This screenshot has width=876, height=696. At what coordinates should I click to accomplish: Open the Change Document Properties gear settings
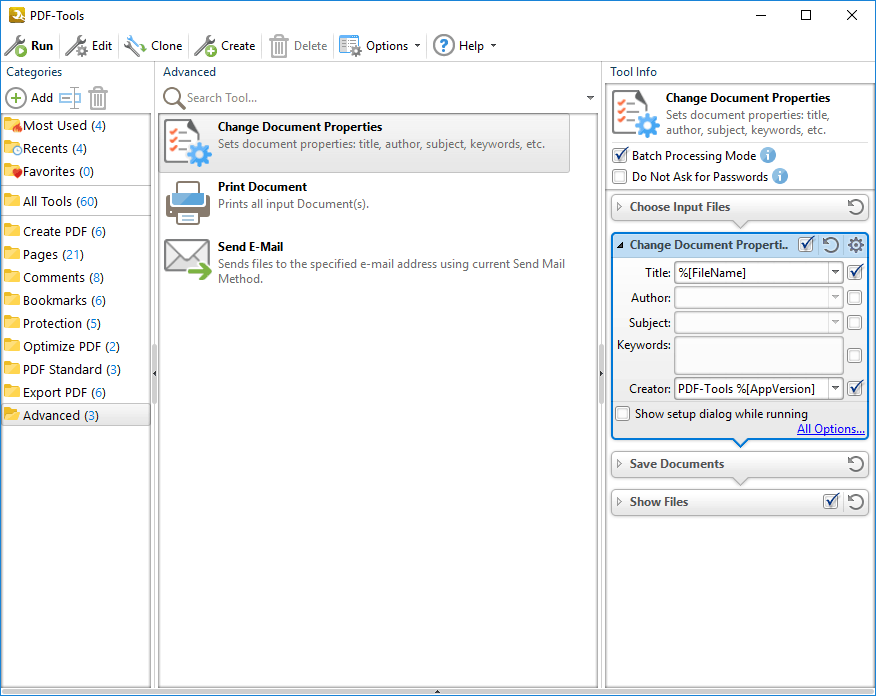point(855,245)
